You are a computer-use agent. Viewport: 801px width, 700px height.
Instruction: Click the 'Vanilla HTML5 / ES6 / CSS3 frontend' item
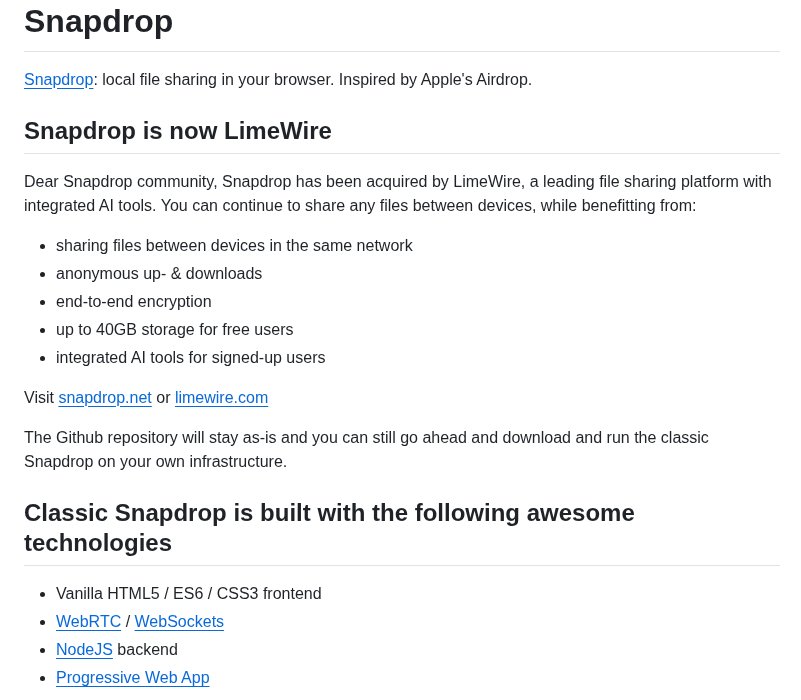point(189,594)
